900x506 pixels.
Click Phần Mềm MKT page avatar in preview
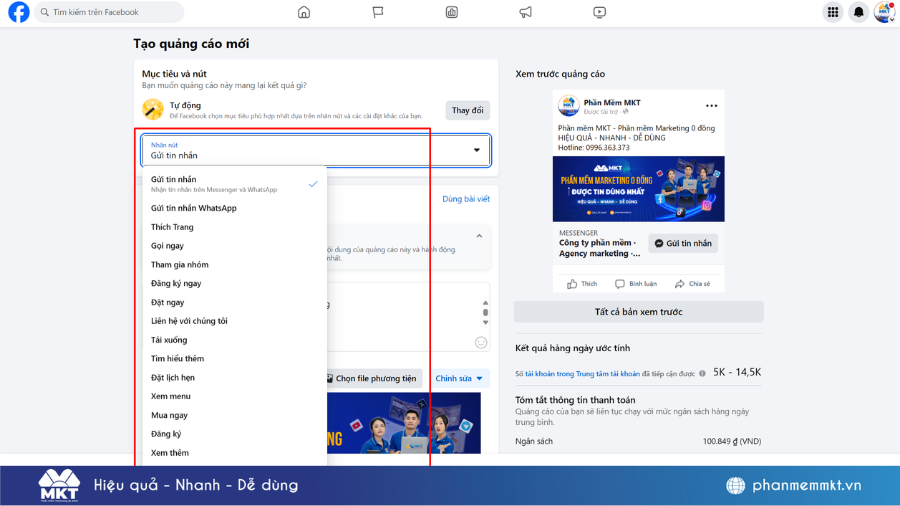pyautogui.click(x=568, y=106)
